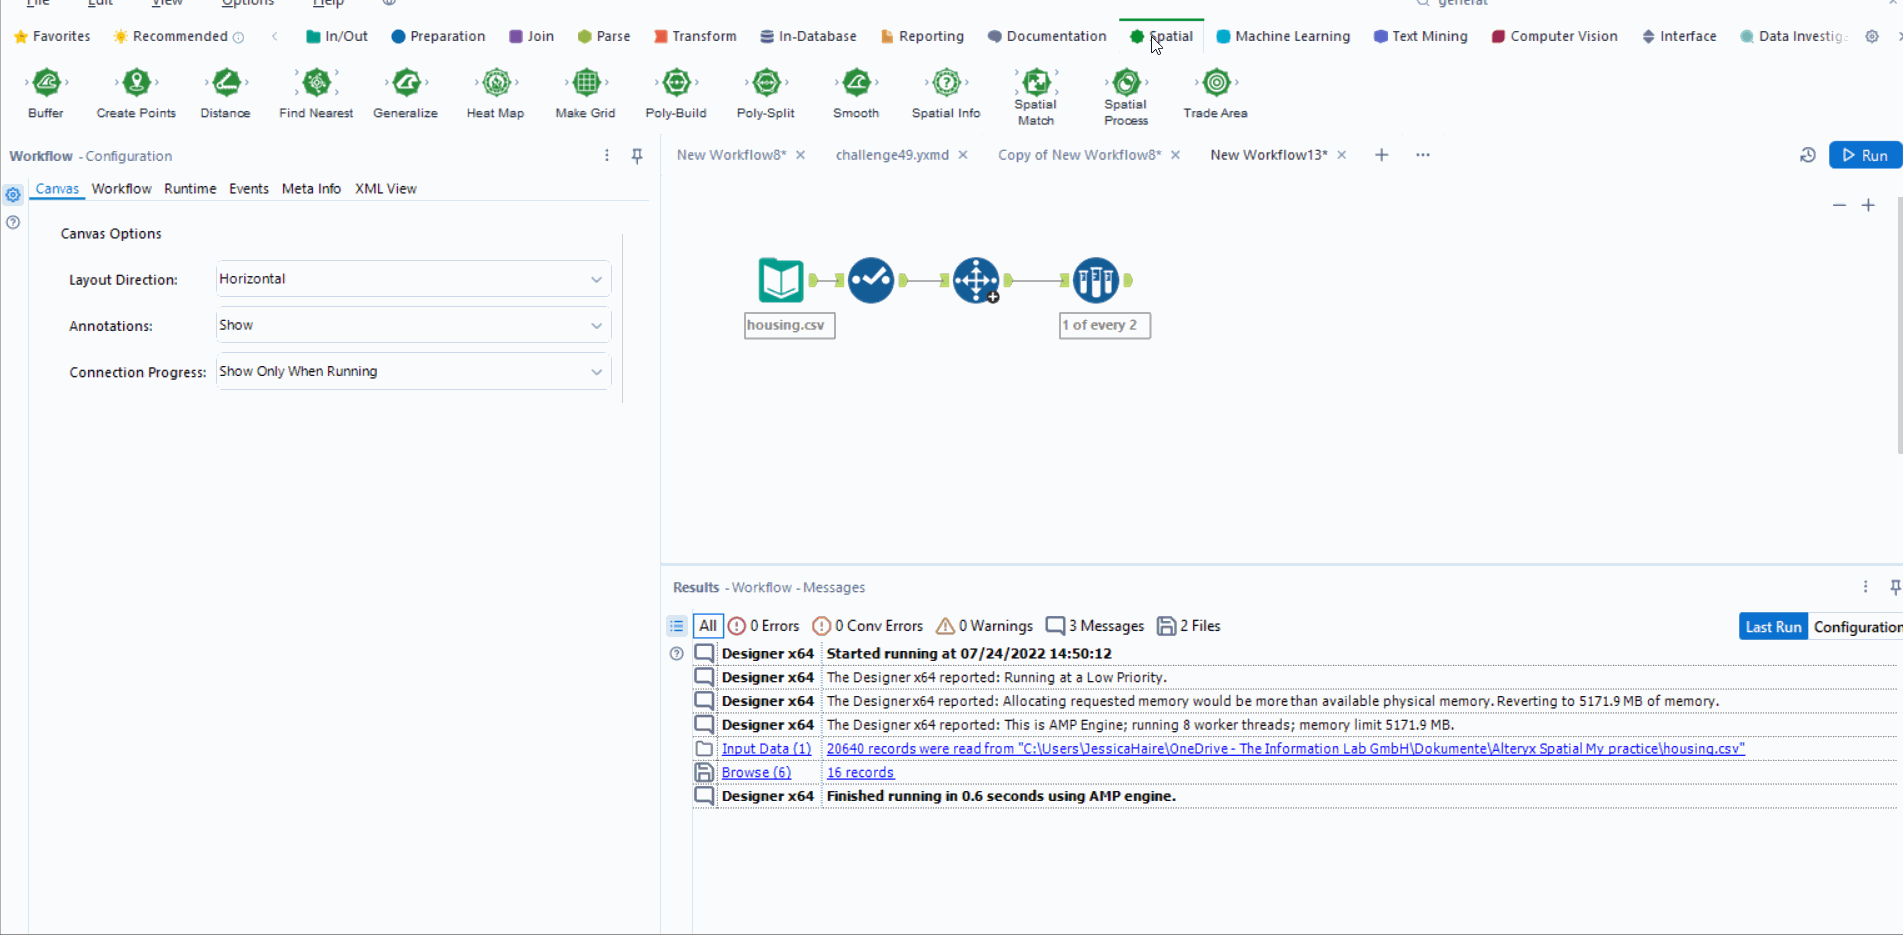Run the workflow

[x=1864, y=155]
